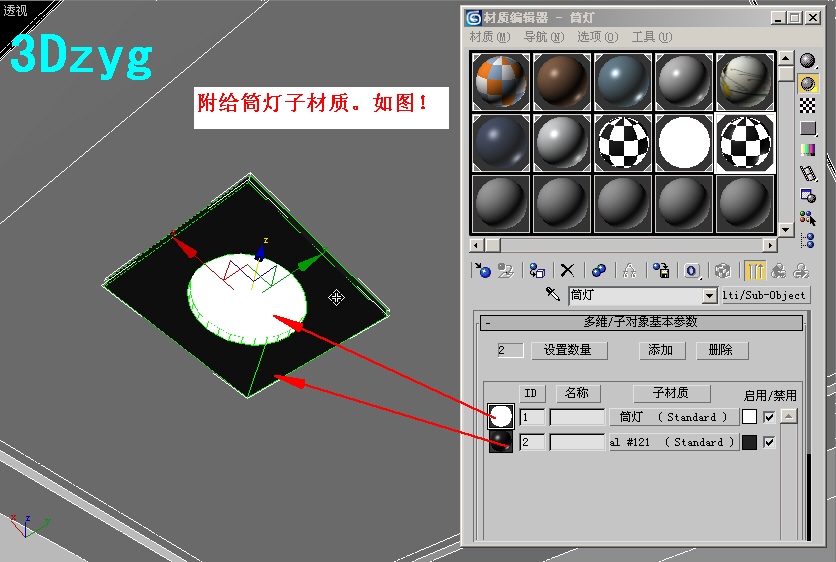Open sub-material 筒灯 (Standard) button
Image resolution: width=836 pixels, height=562 pixels.
coord(674,417)
